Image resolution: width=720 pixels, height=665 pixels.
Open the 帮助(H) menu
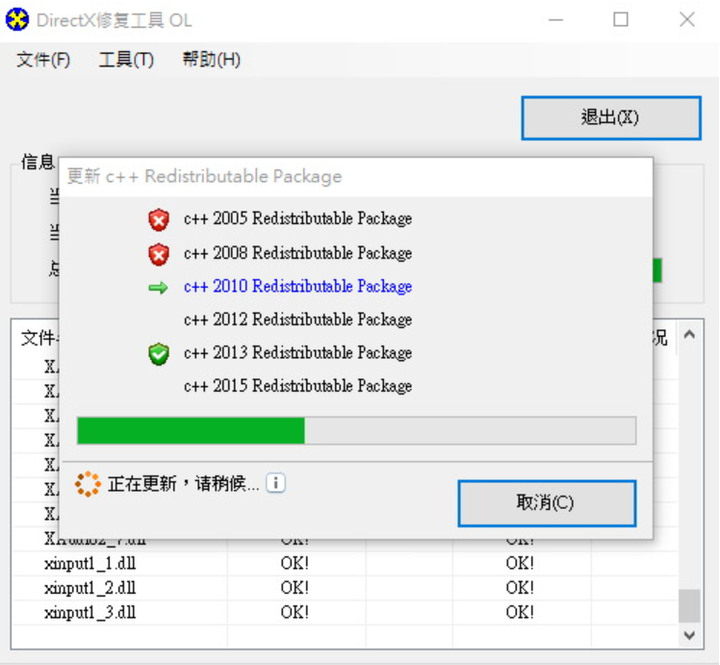click(211, 60)
